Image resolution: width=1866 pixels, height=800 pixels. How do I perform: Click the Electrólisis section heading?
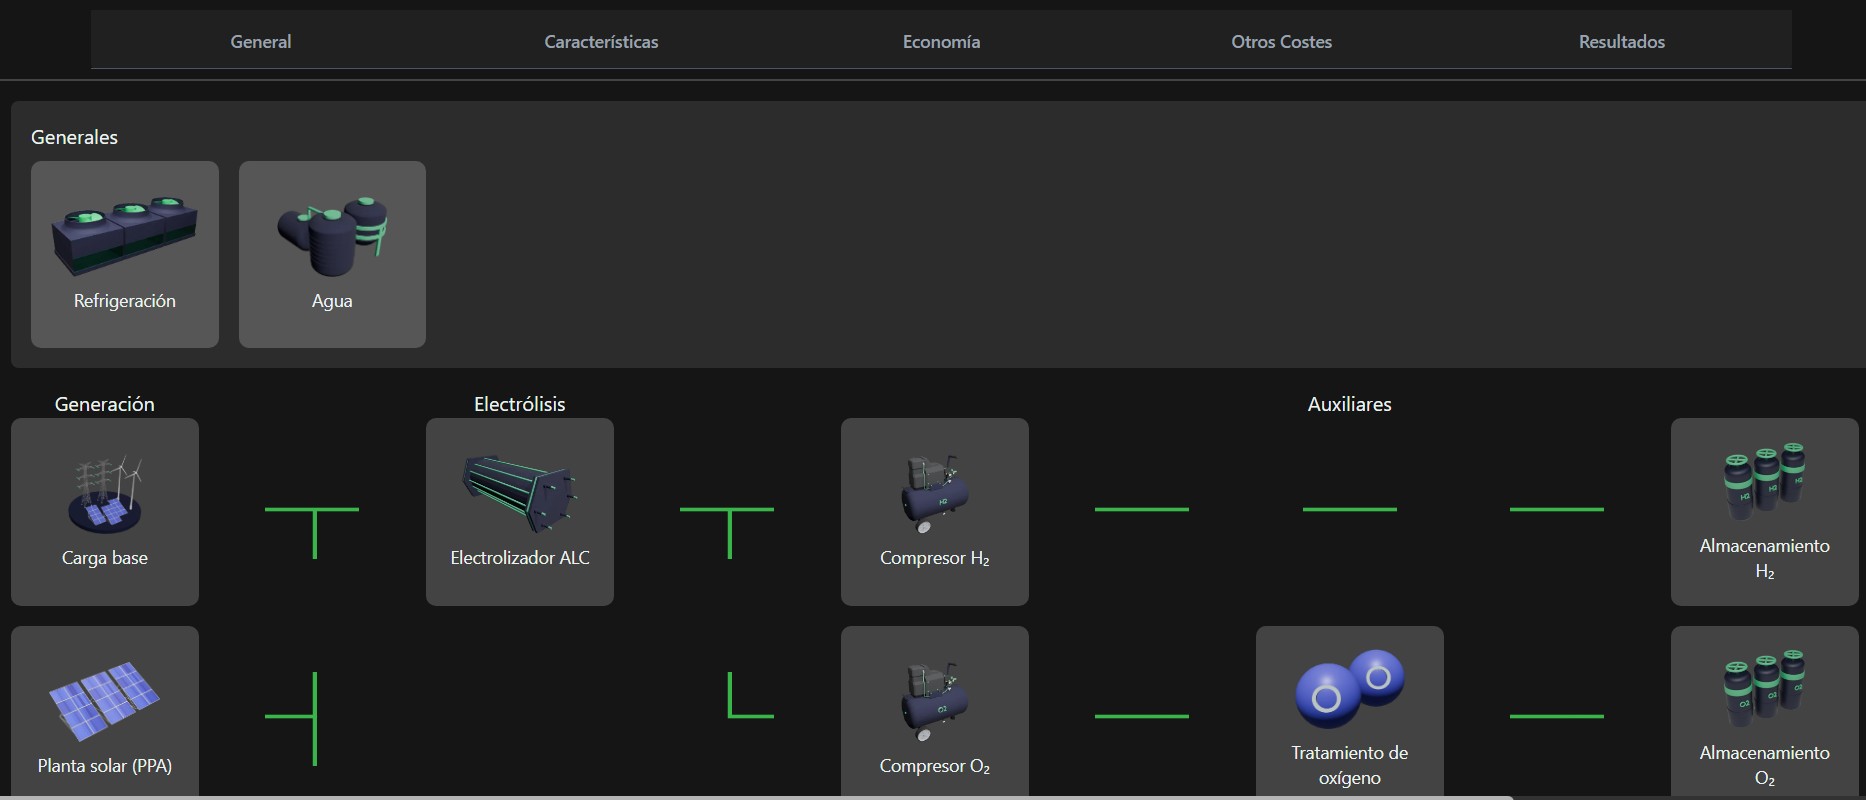(x=520, y=404)
